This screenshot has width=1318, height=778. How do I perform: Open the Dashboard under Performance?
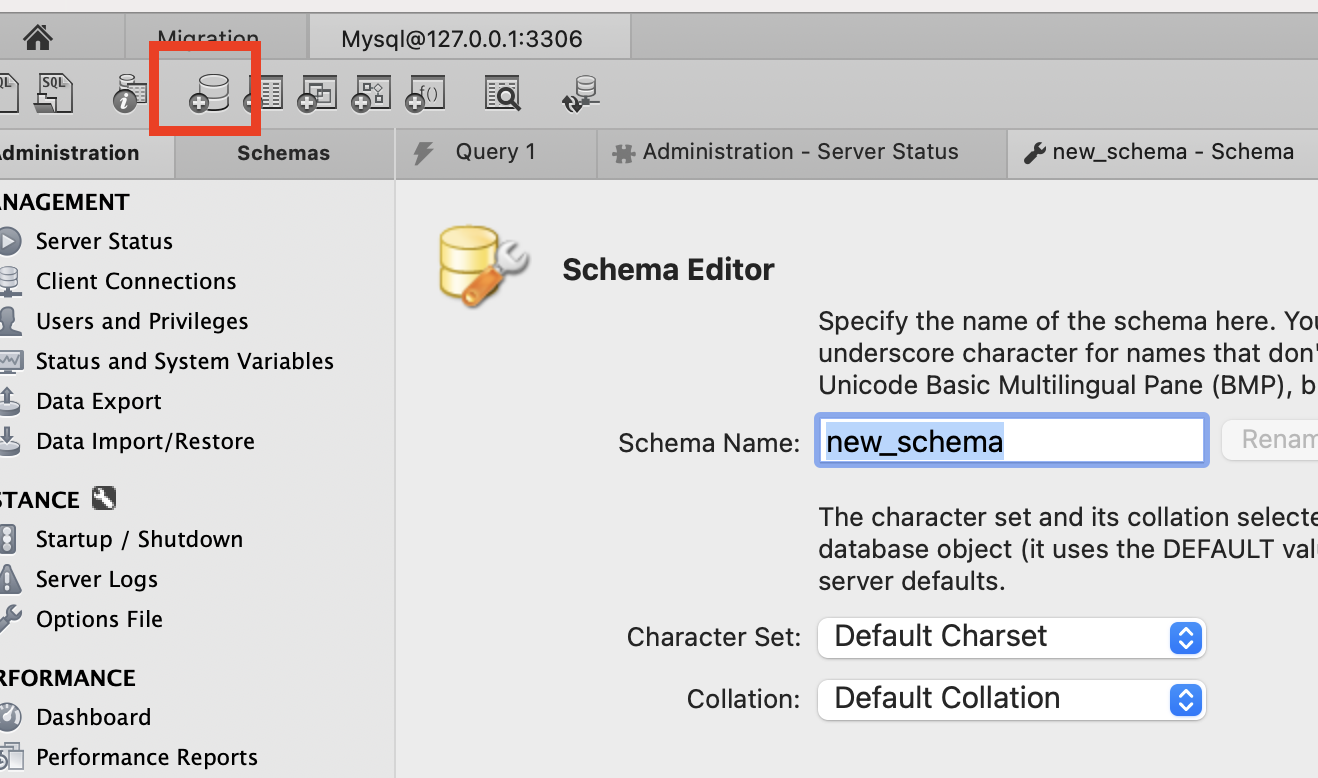[x=93, y=717]
